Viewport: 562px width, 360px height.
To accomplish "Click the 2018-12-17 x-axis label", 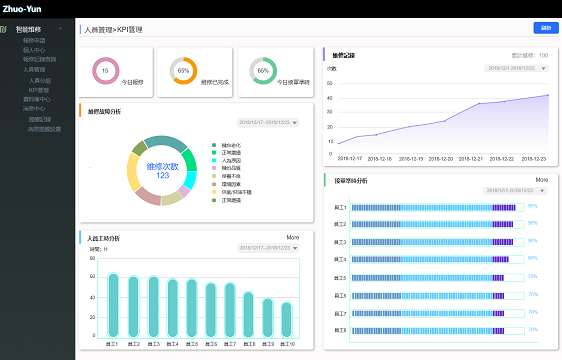I will pos(350,158).
